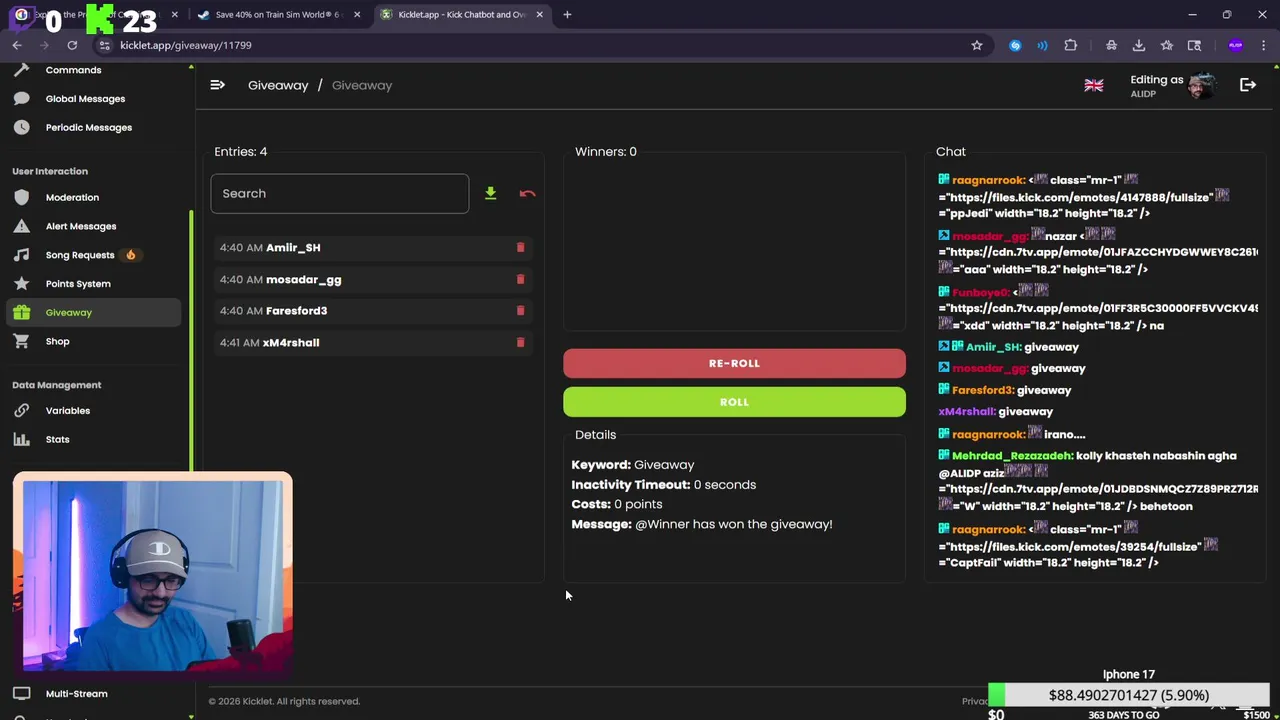Image resolution: width=1280 pixels, height=720 pixels.
Task: Bookmark this page with star icon
Action: 977,45
